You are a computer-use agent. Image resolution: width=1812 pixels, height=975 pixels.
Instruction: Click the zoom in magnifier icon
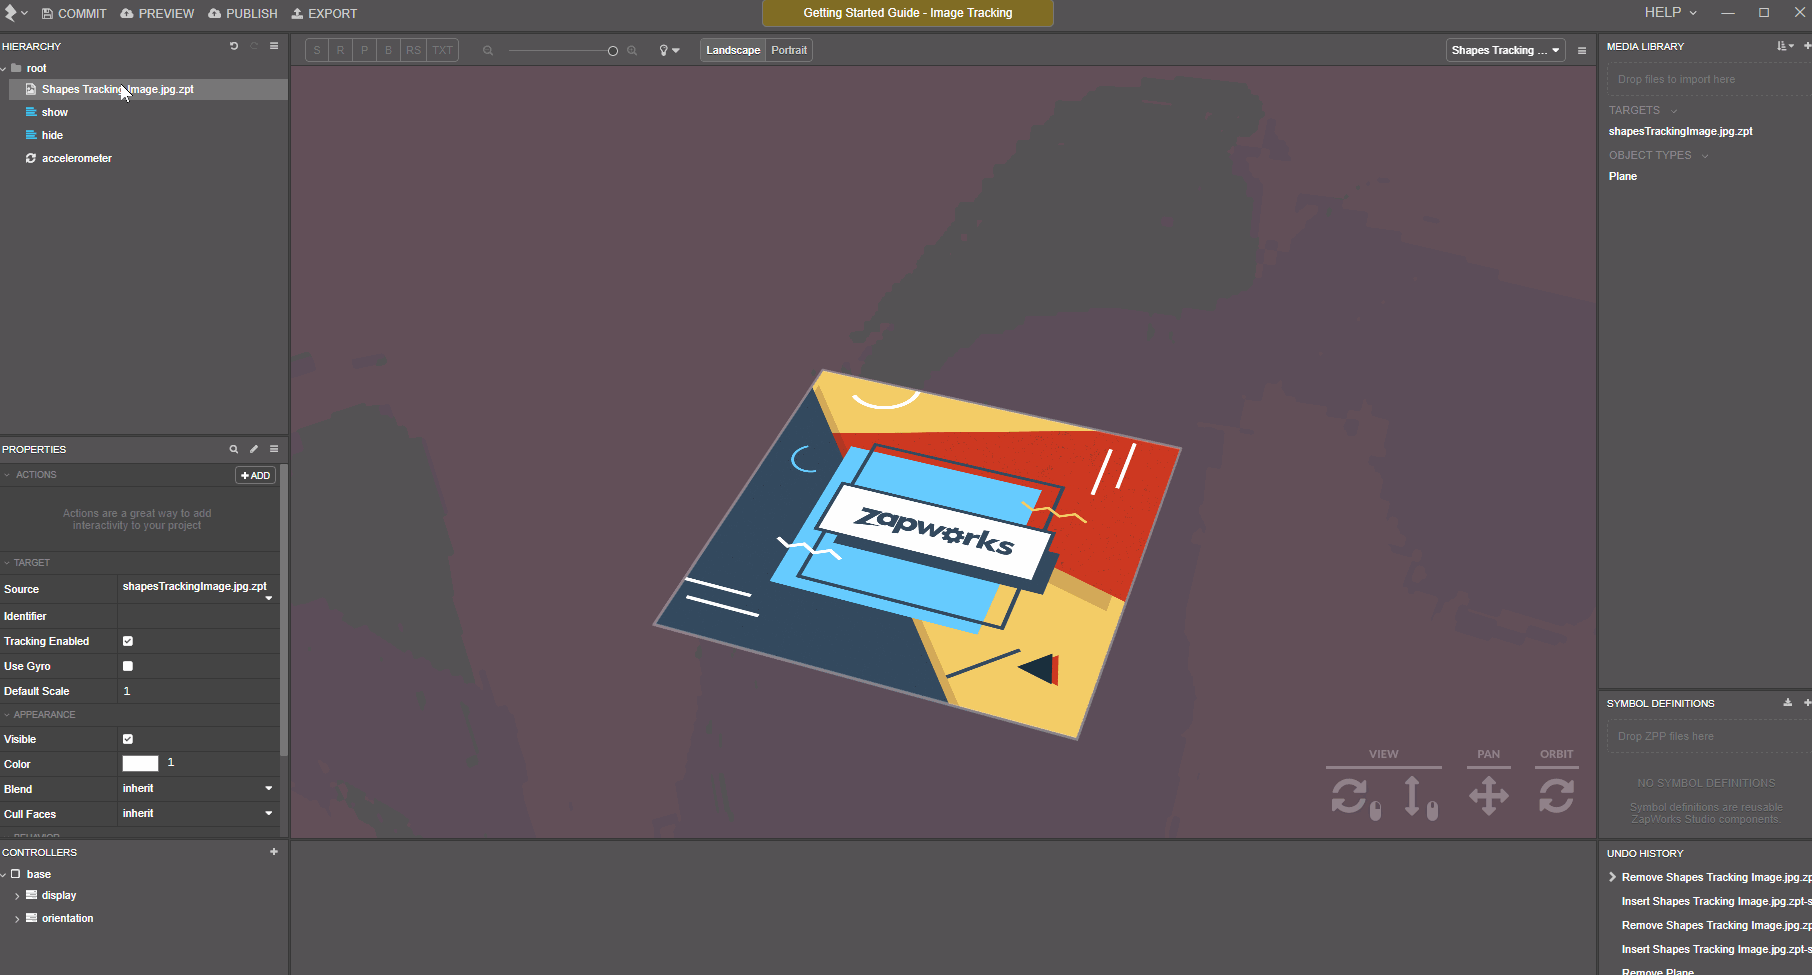[632, 50]
